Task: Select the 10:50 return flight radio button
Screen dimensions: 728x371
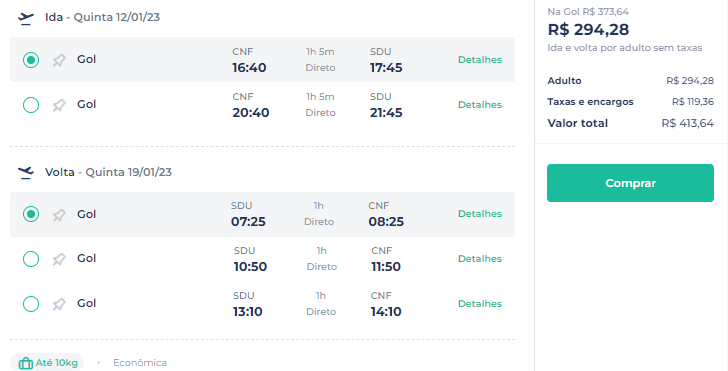Action: (x=31, y=259)
